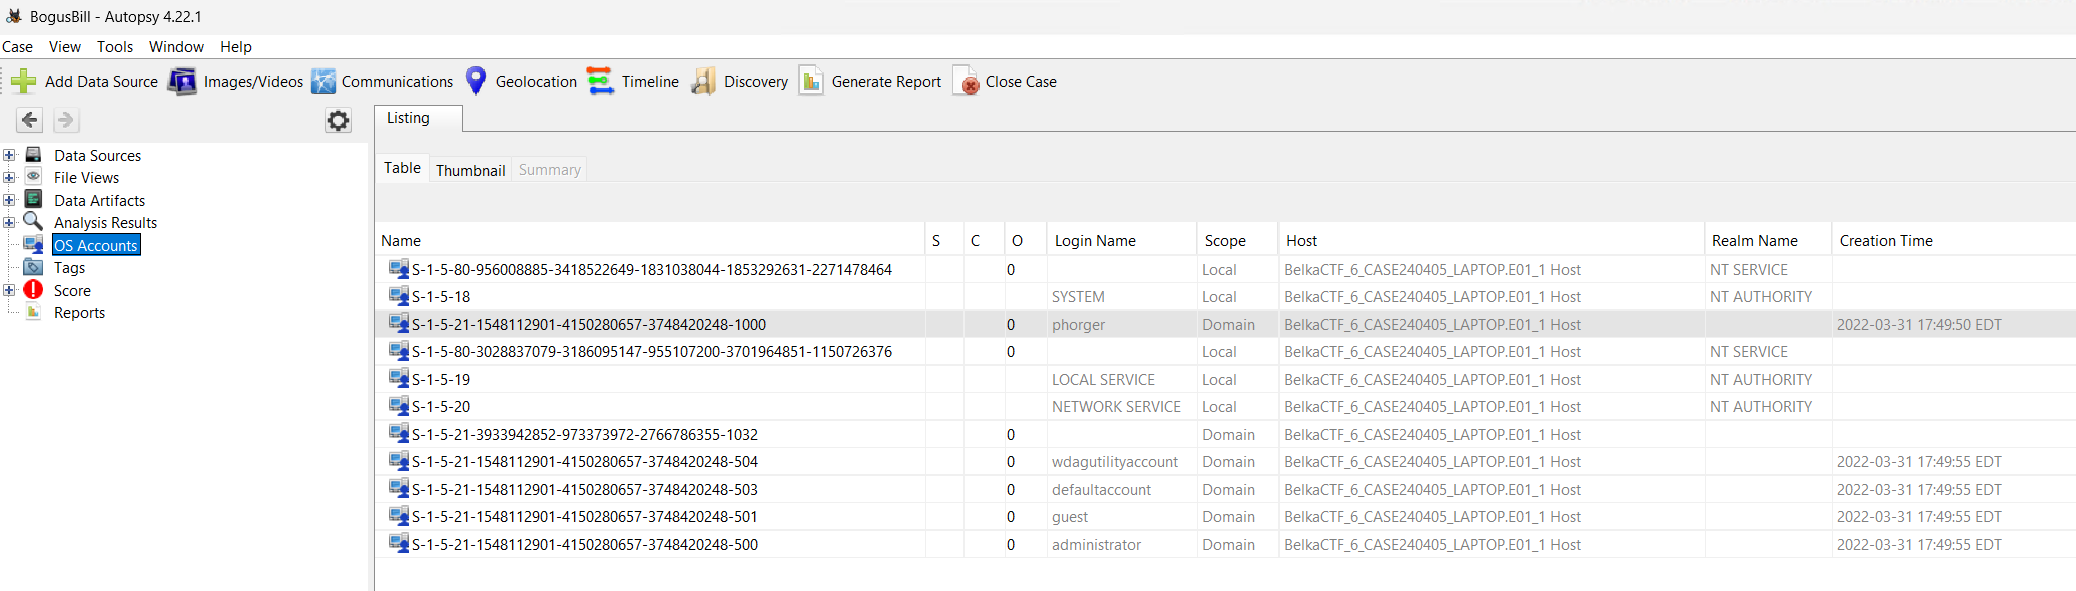The image size is (2076, 591).
Task: Open the View menu
Action: click(x=65, y=47)
